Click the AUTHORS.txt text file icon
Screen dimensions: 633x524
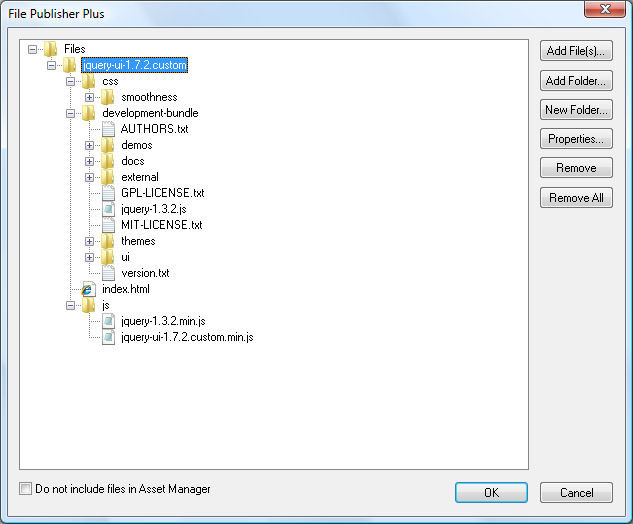(x=108, y=129)
